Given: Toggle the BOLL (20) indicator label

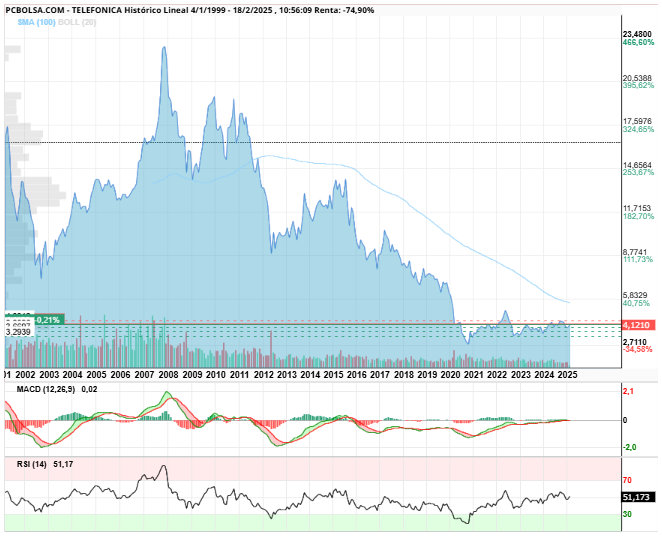Looking at the screenshot, I should point(77,22).
